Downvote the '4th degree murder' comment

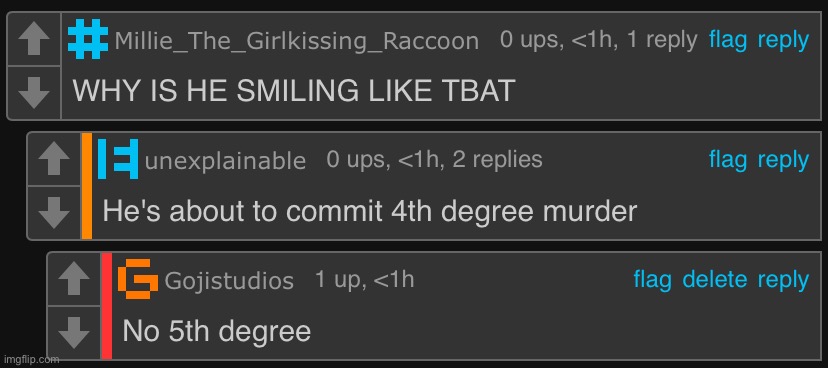[54, 213]
